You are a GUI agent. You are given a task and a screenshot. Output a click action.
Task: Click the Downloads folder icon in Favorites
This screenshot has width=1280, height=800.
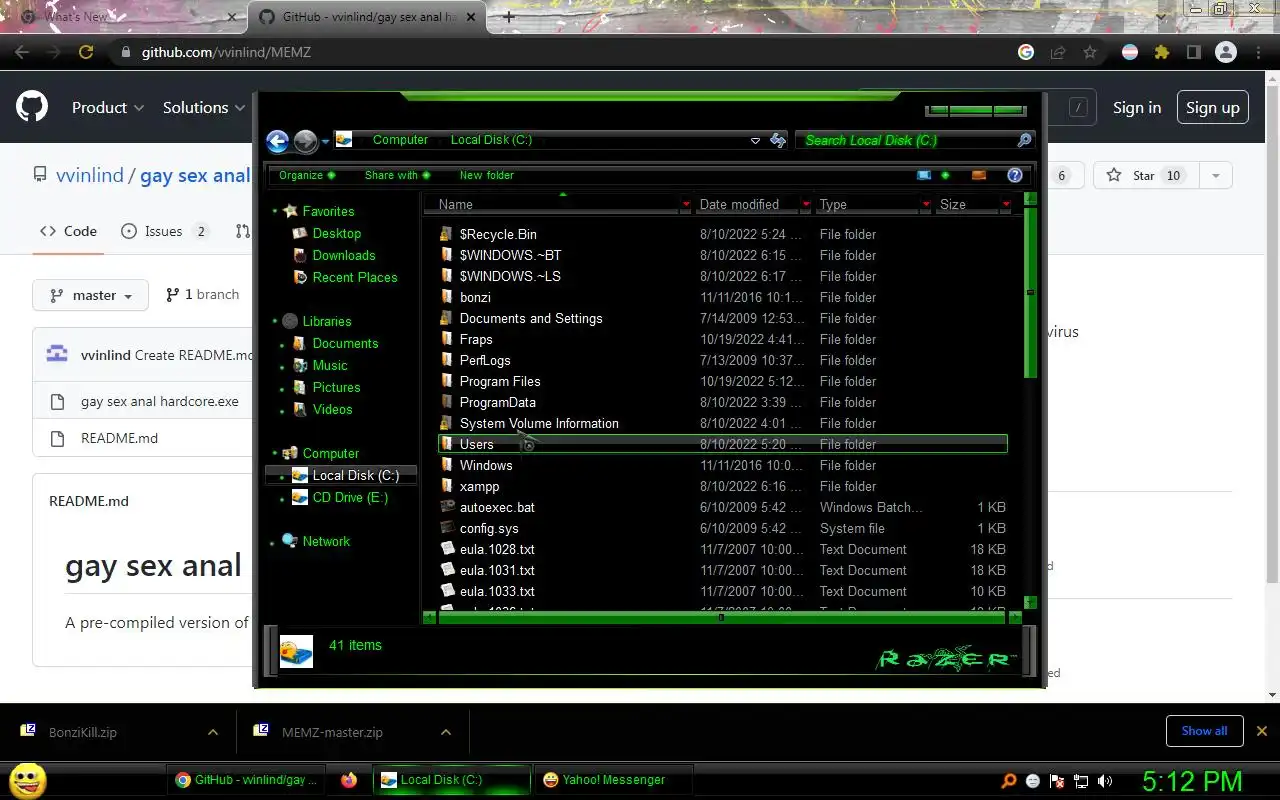[301, 255]
